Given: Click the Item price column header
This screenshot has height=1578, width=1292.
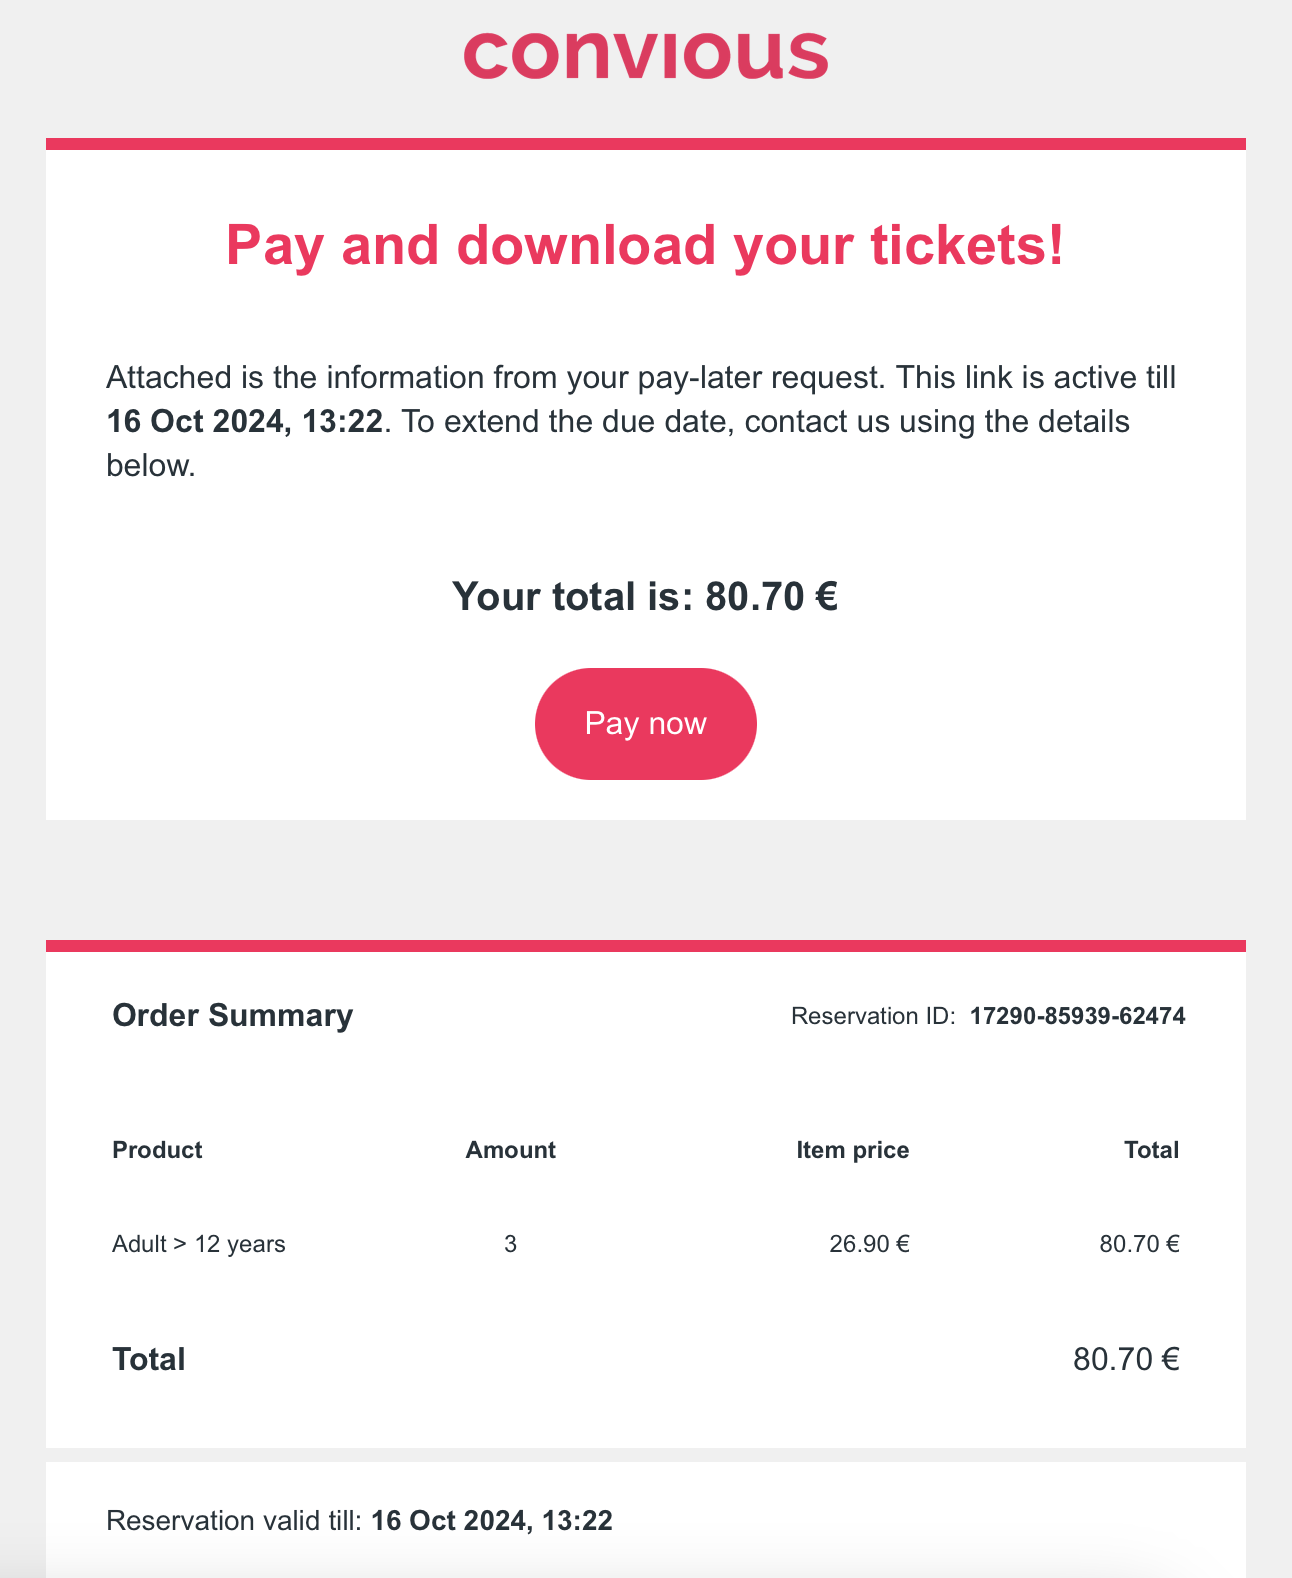Looking at the screenshot, I should click(853, 1150).
